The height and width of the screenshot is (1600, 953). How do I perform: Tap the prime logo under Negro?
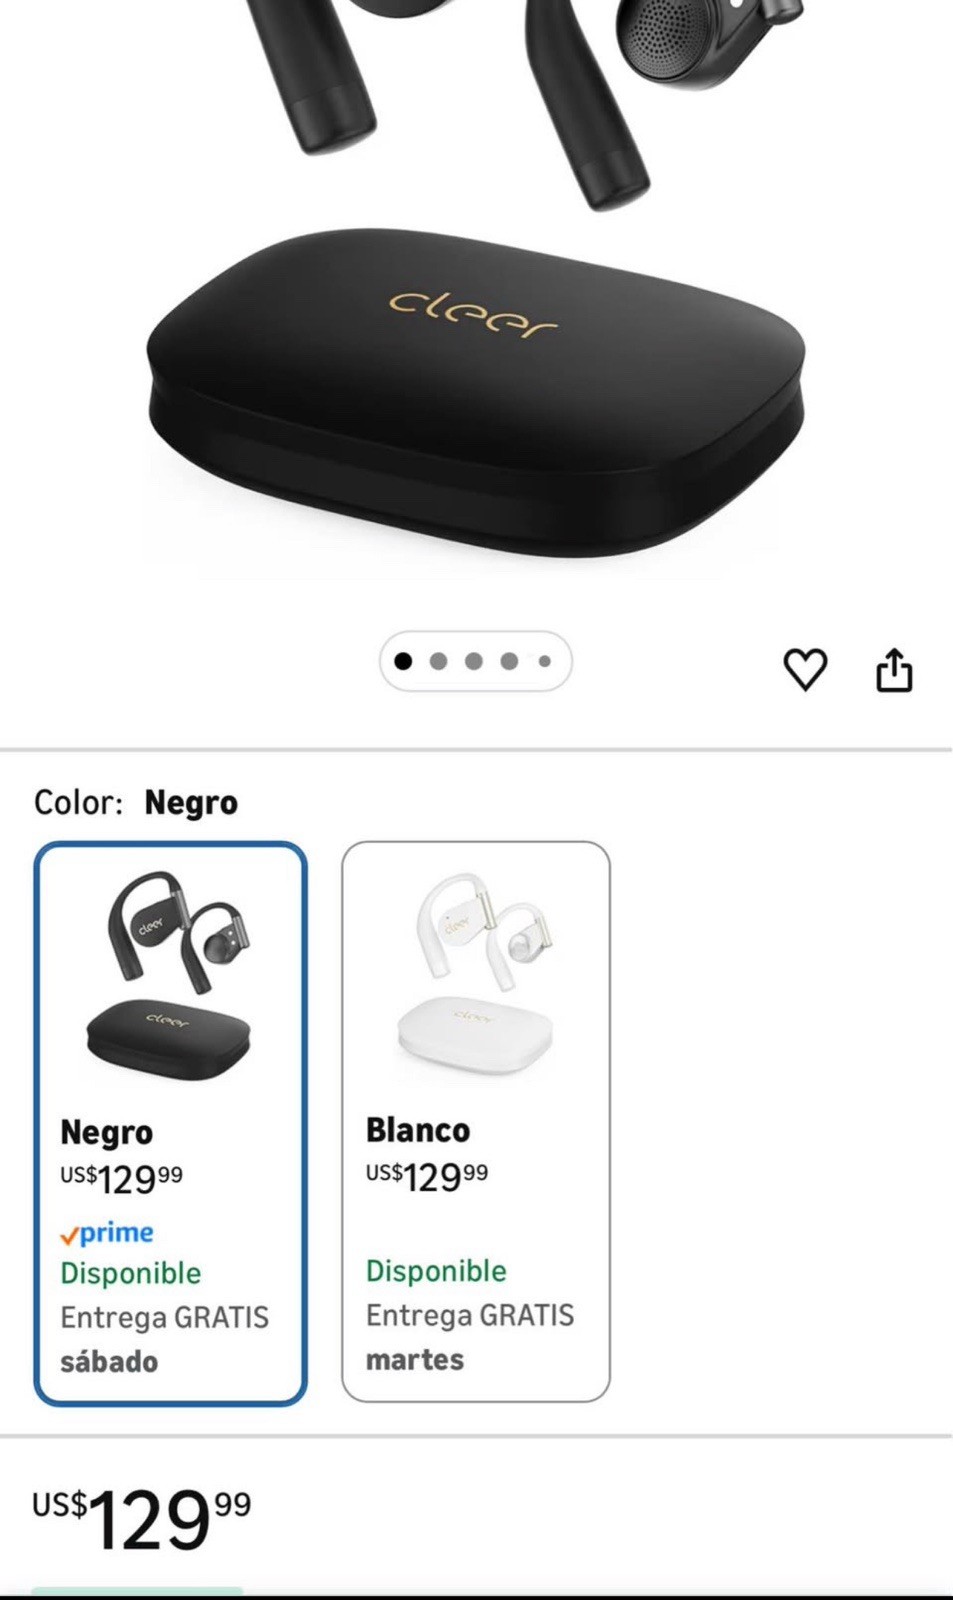tap(107, 1233)
